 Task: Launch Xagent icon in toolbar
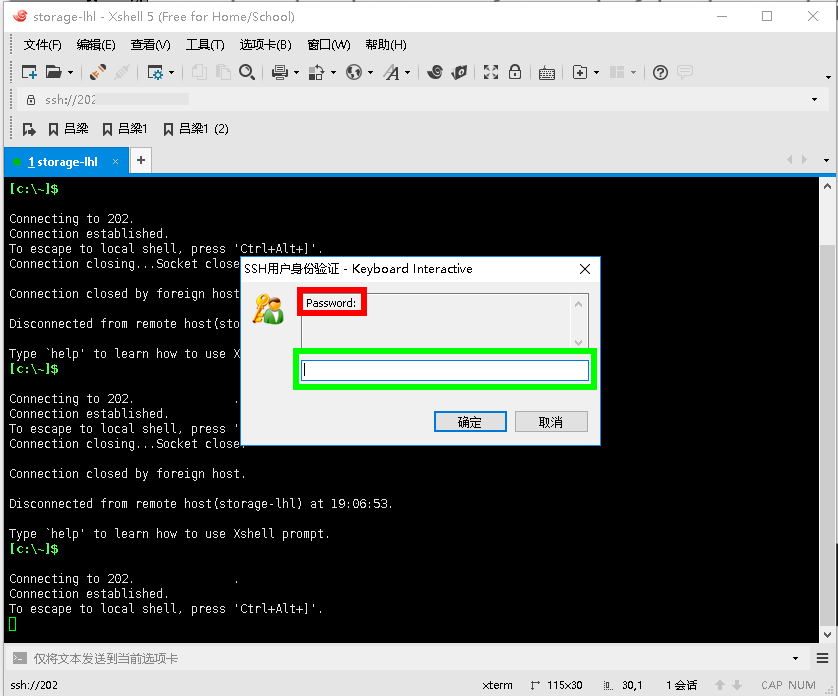pyautogui.click(x=459, y=72)
